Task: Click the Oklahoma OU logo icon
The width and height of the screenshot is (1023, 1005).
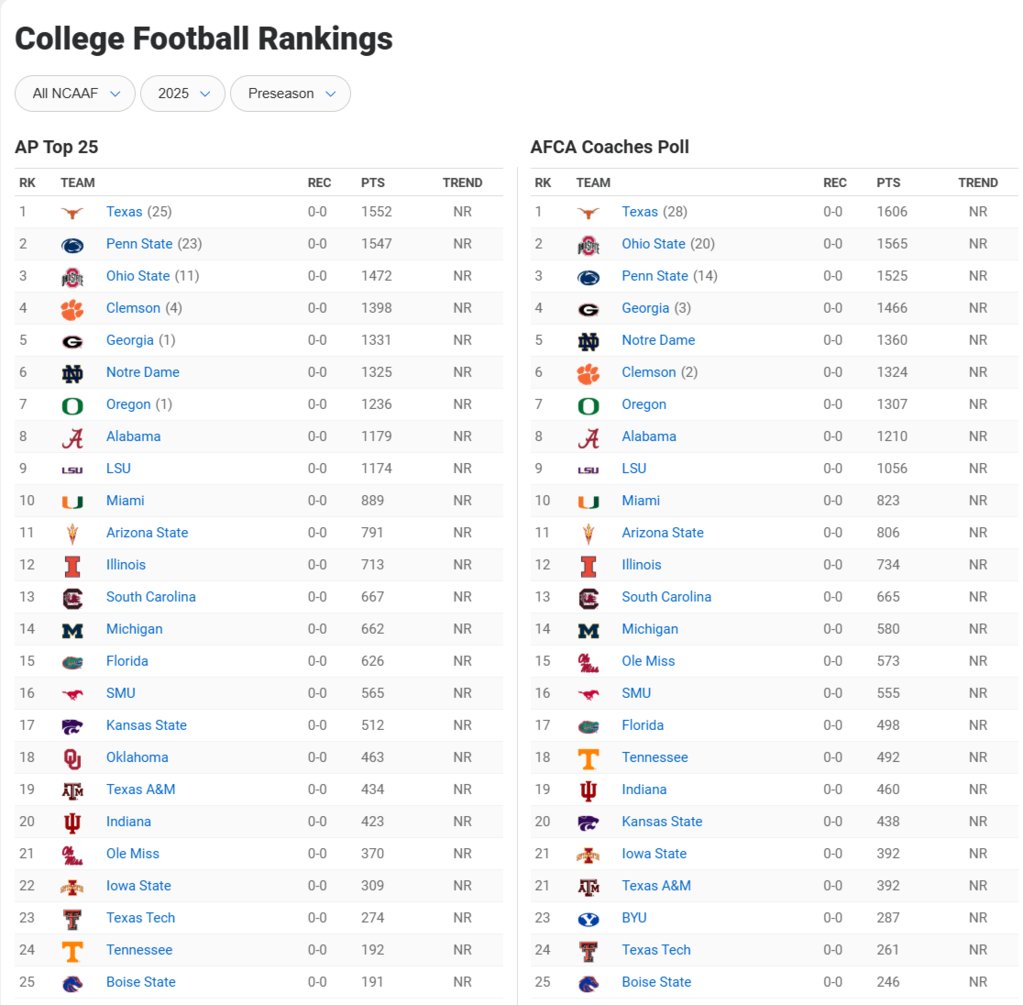Action: click(x=72, y=758)
